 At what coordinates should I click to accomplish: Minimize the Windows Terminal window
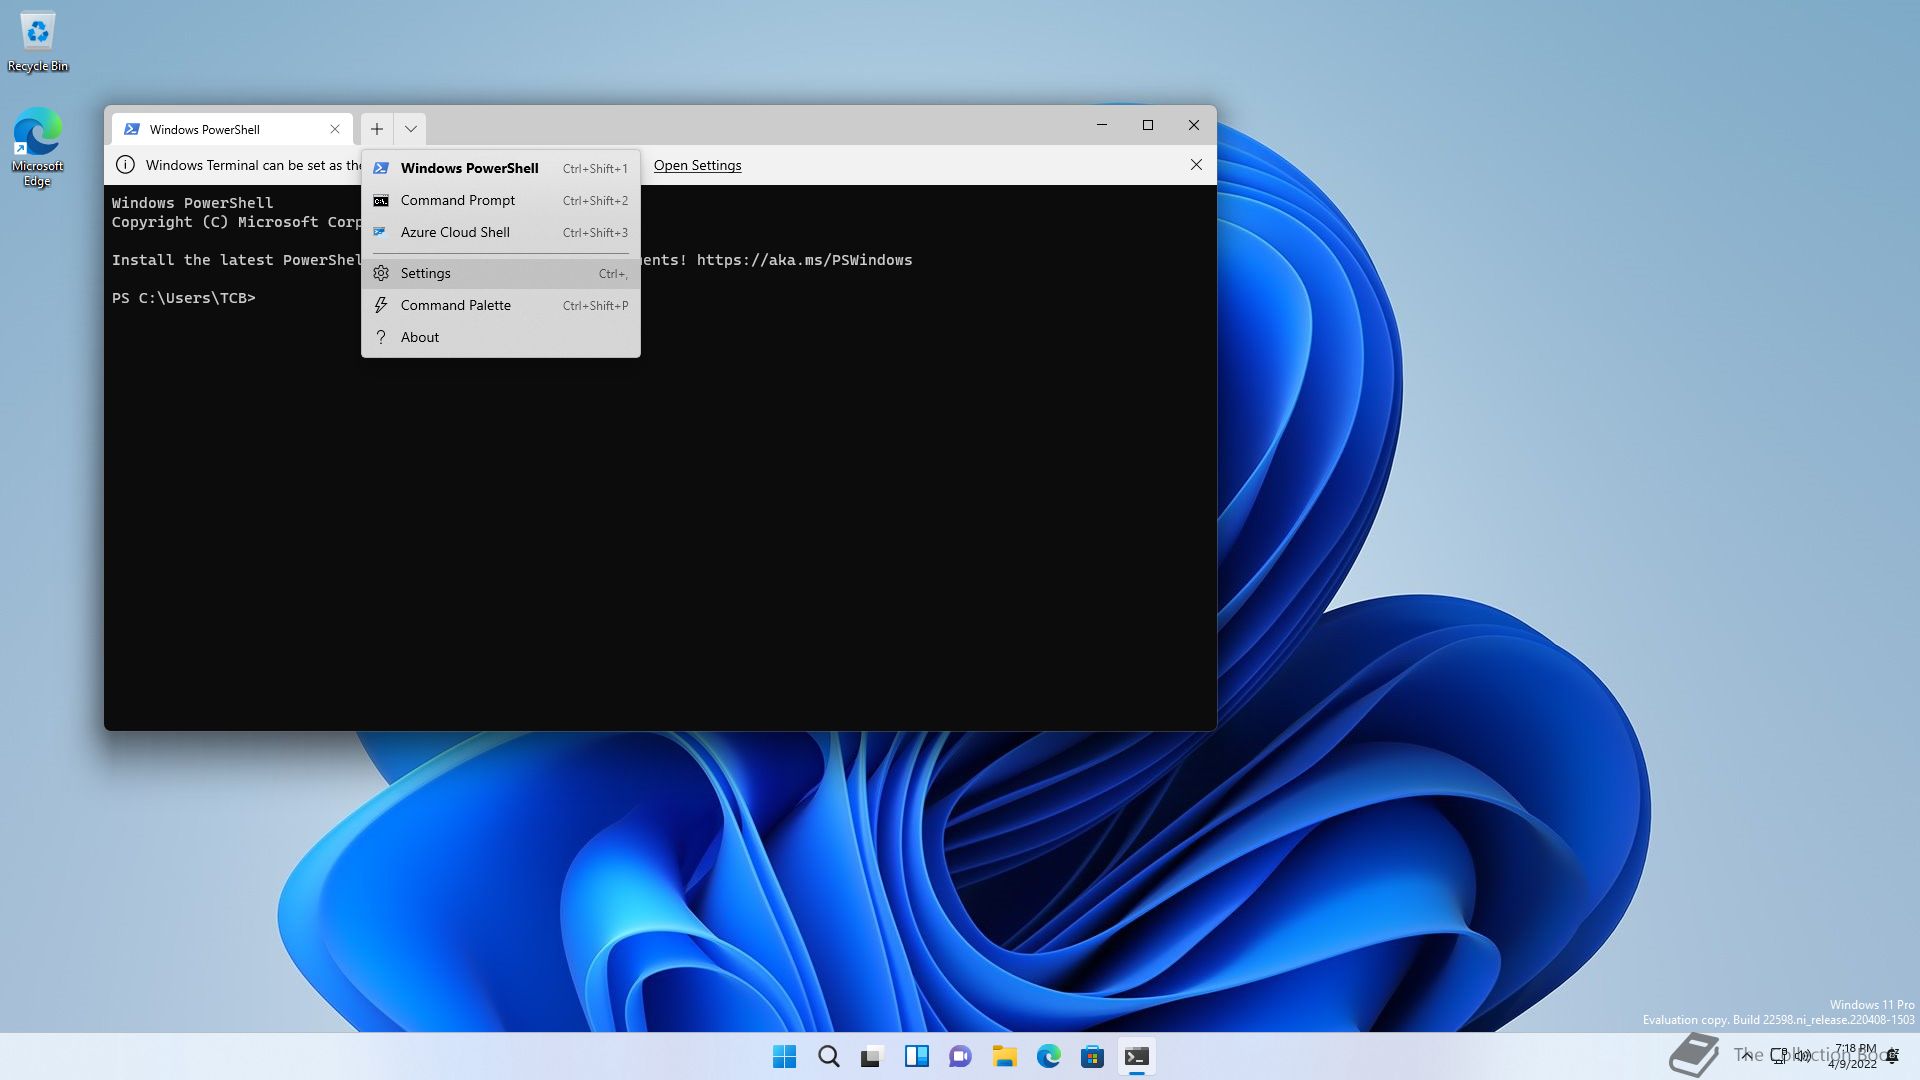(x=1102, y=125)
